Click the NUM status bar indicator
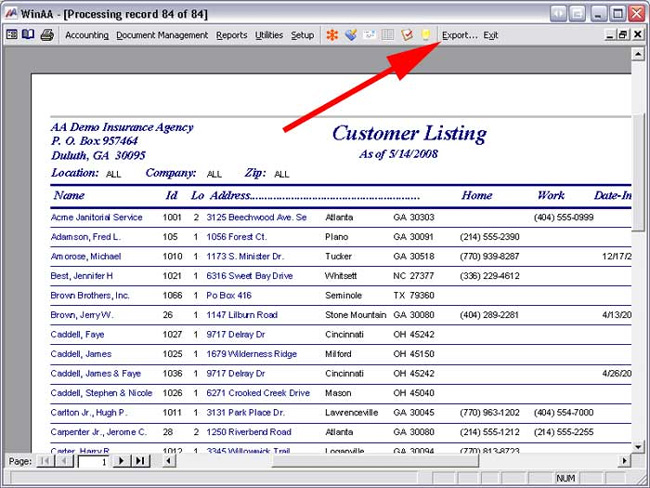This screenshot has width=650, height=488. tap(565, 478)
